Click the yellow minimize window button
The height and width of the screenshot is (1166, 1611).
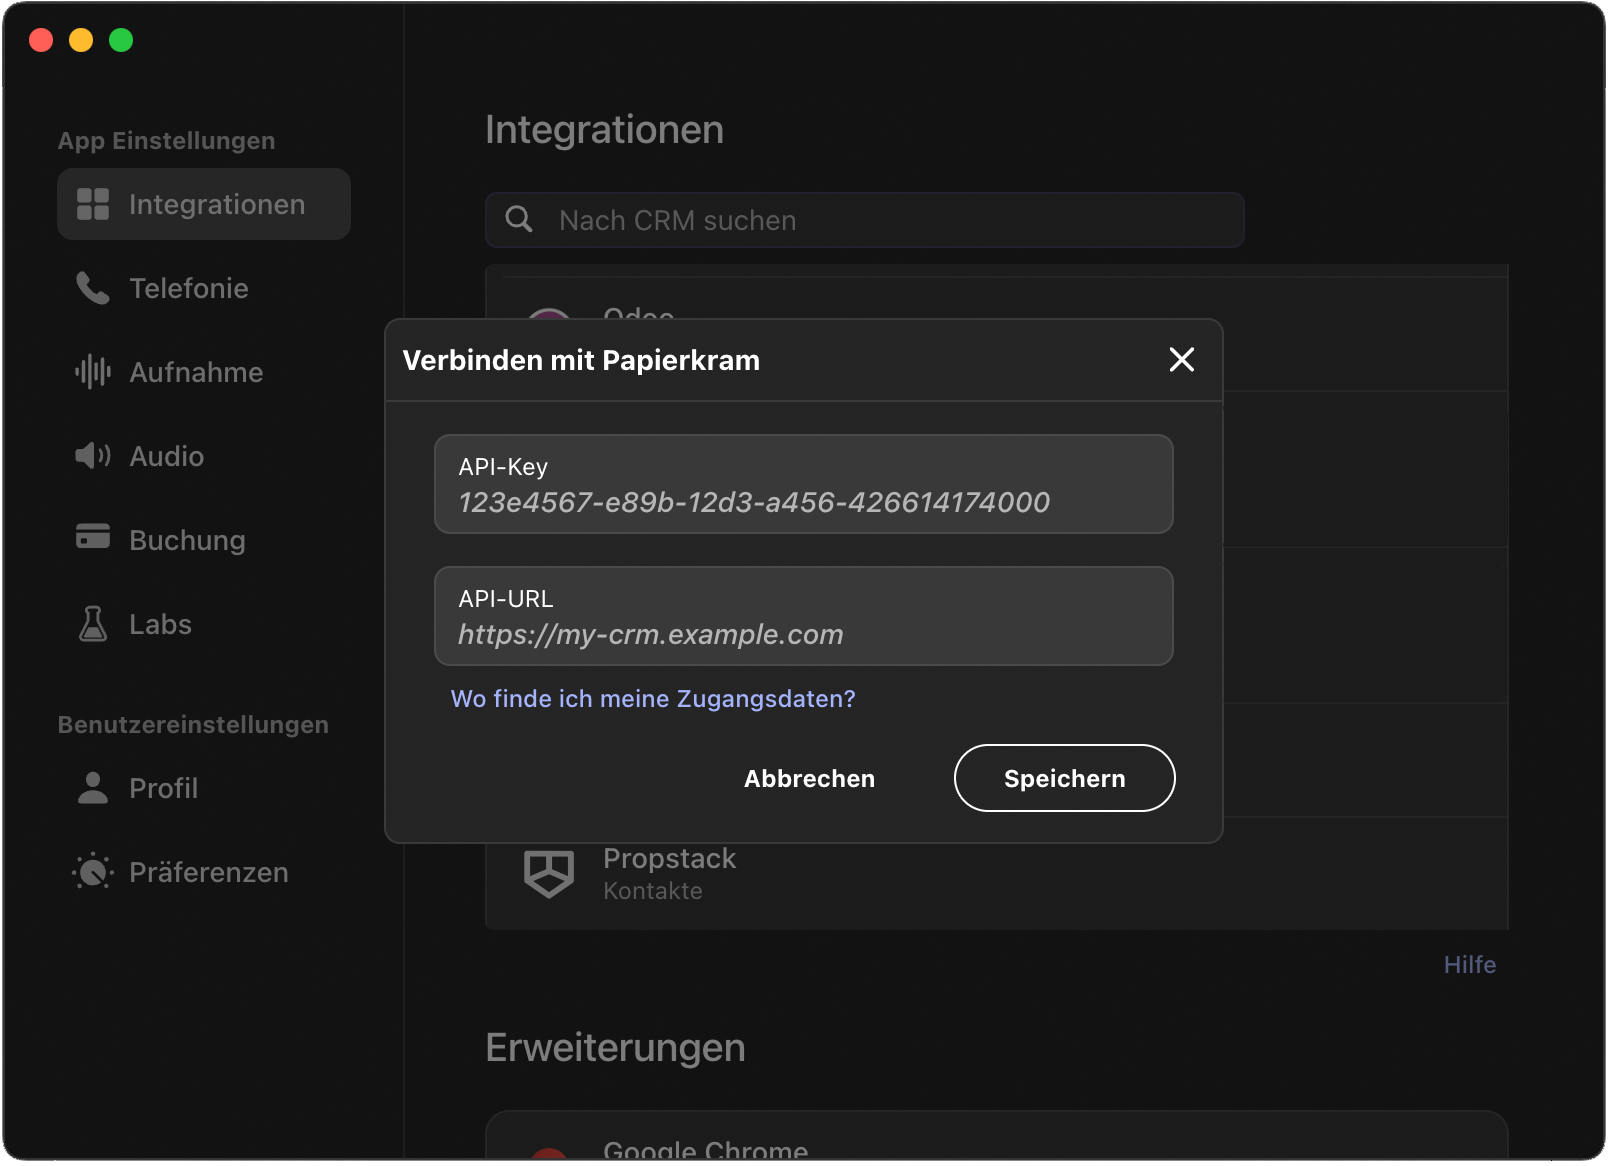(x=81, y=40)
